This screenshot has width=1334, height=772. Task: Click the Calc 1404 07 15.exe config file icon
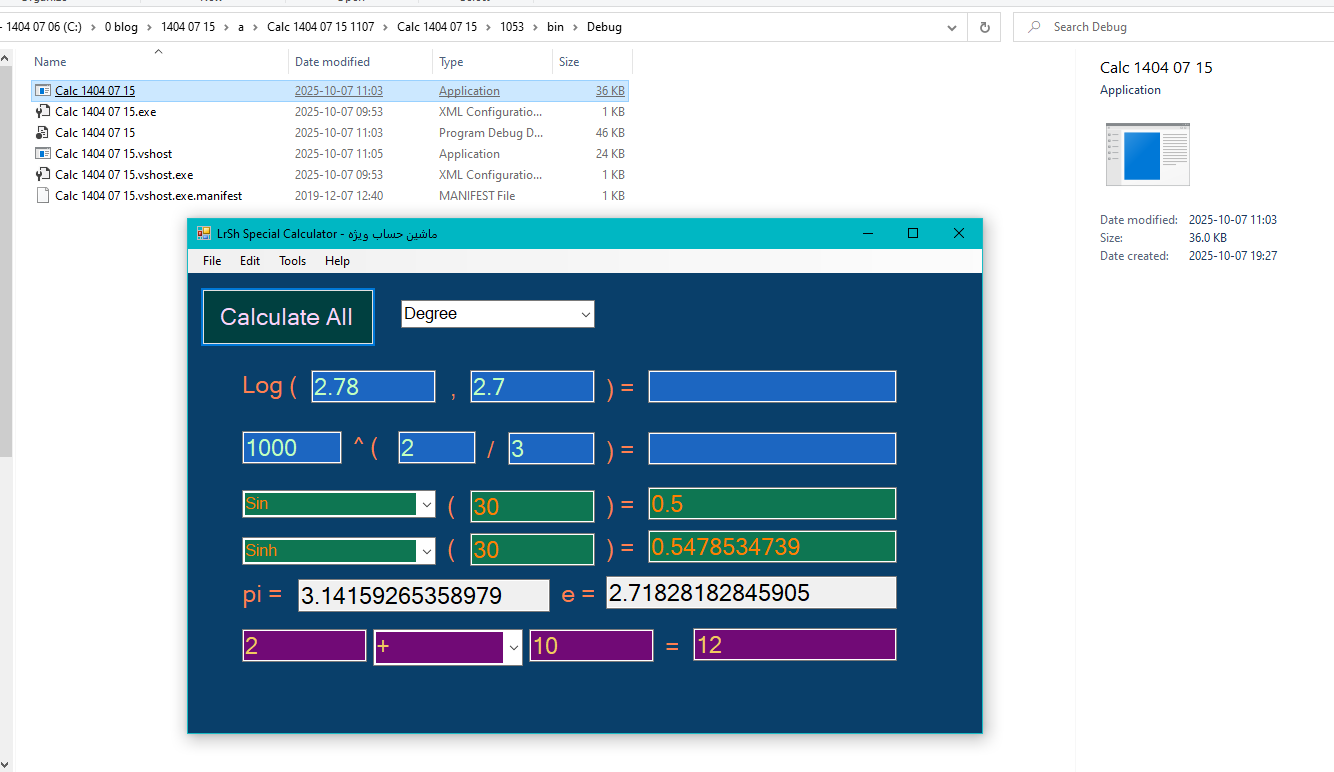43,112
